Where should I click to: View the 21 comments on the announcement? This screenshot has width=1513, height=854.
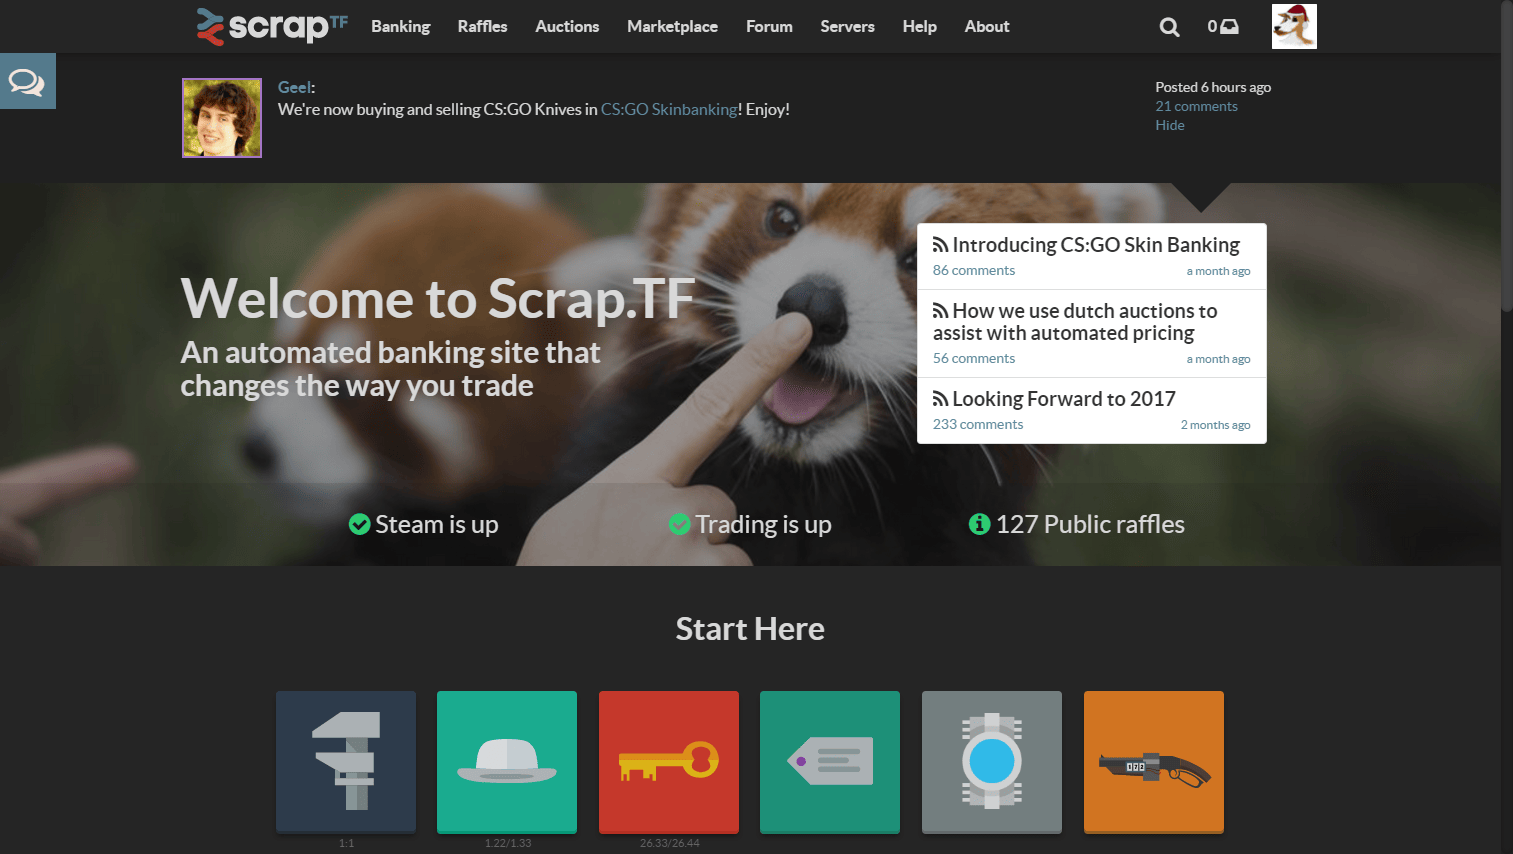click(1196, 105)
